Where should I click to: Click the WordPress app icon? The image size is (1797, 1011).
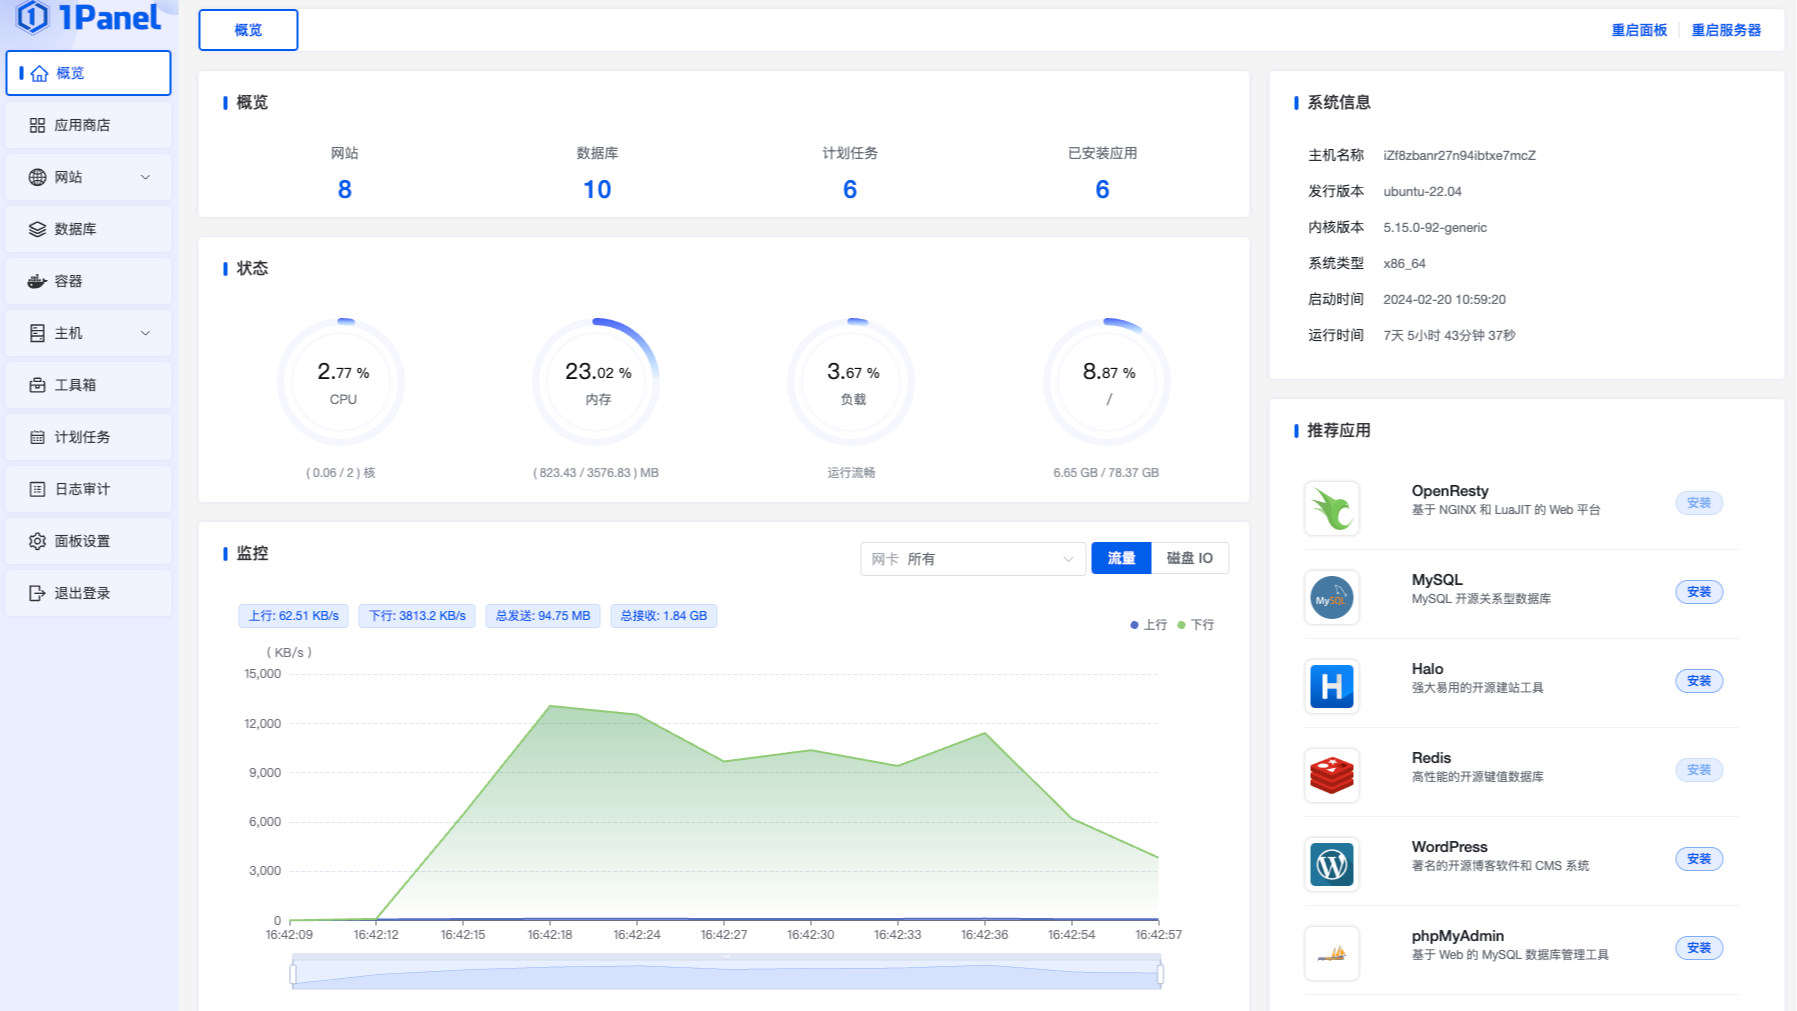[1332, 864]
